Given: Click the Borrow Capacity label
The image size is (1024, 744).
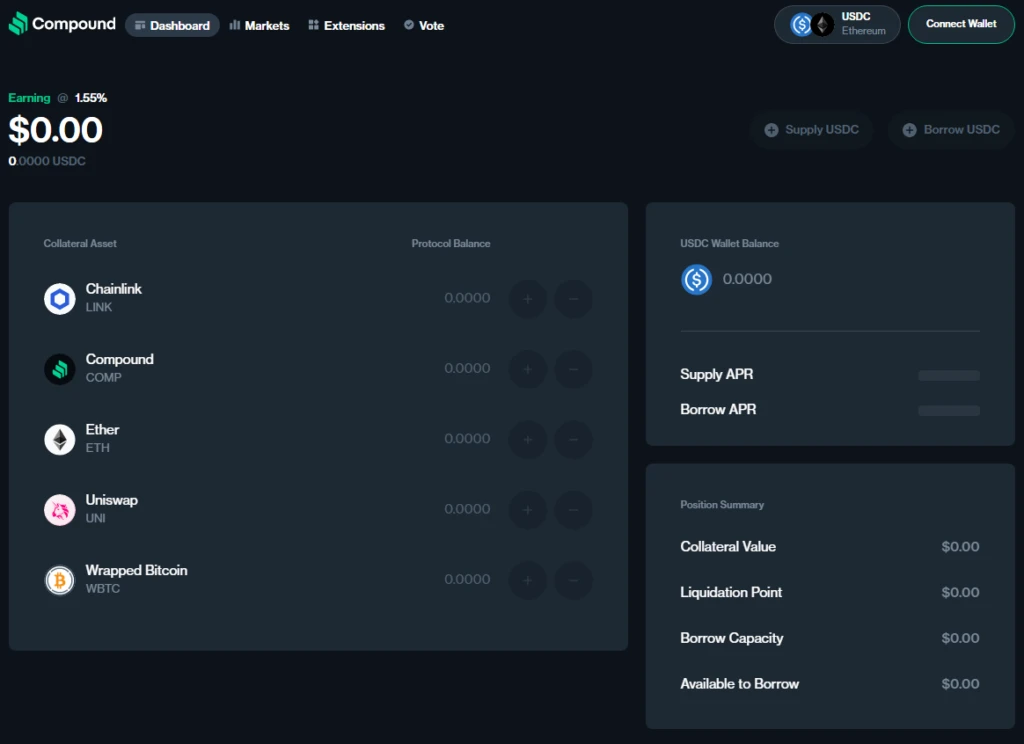Looking at the screenshot, I should [x=732, y=638].
